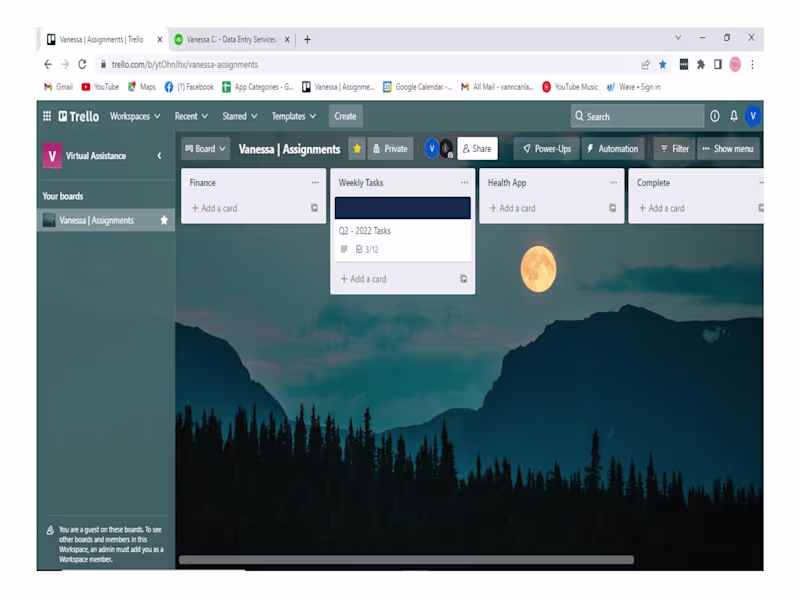
Task: Add a card to Finance list
Action: coord(214,208)
